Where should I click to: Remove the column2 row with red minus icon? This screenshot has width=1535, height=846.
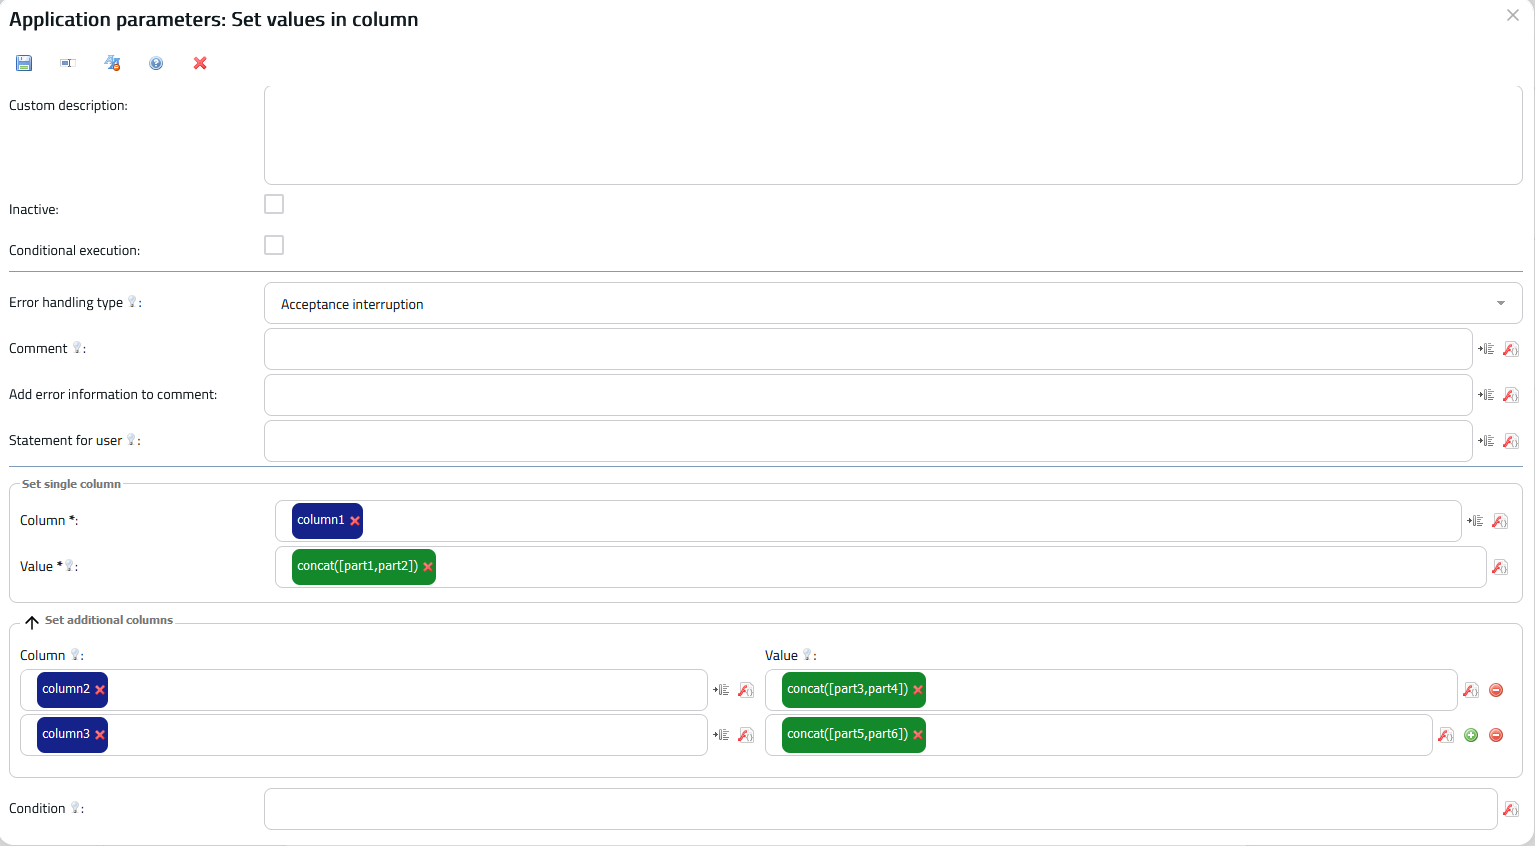[x=1496, y=690]
